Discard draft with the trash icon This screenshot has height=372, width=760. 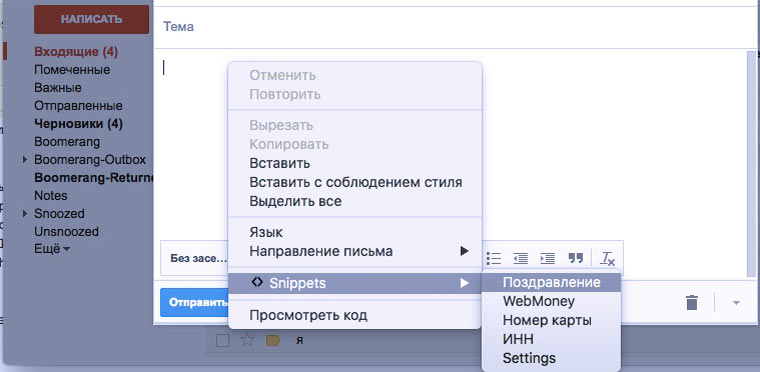[x=692, y=303]
